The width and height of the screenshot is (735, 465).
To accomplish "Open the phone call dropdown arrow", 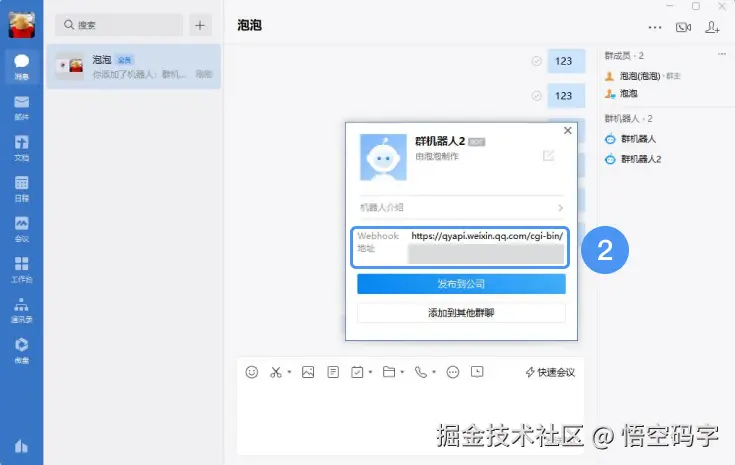I will pos(434,372).
